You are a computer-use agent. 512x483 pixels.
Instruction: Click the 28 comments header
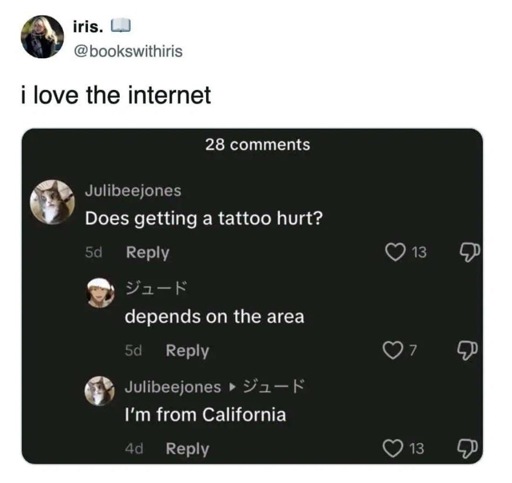258,145
